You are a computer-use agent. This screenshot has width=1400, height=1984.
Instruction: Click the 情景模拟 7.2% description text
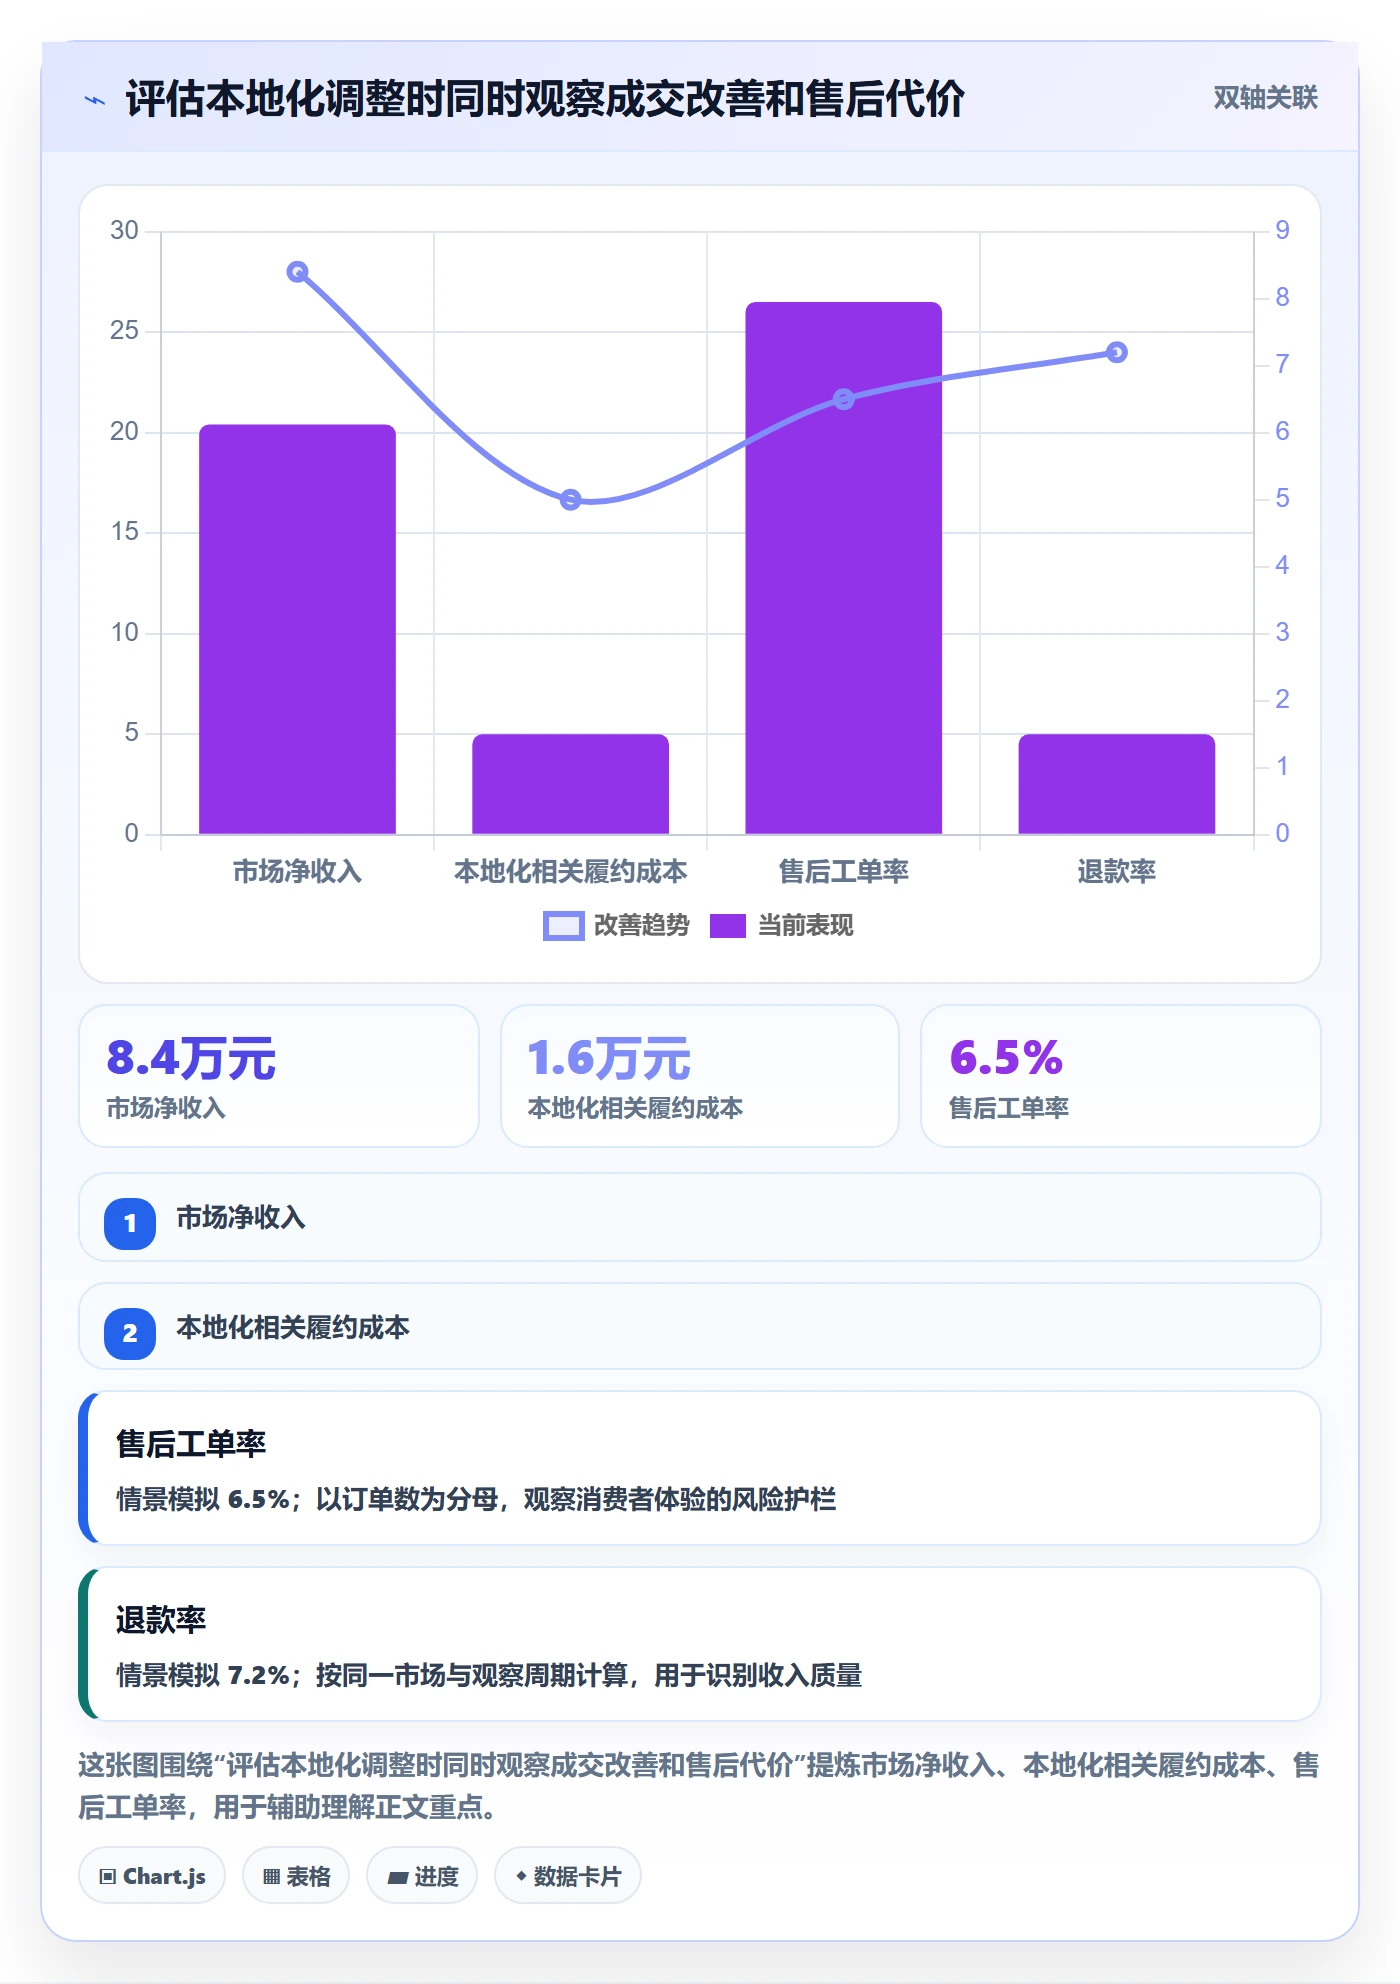[489, 1675]
